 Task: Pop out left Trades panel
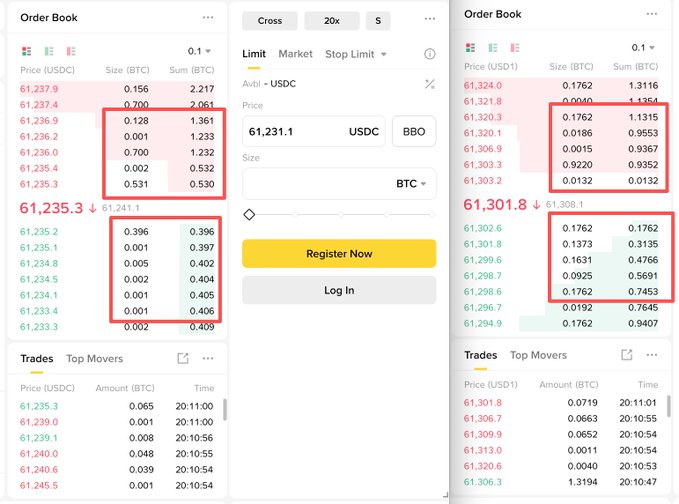183,359
